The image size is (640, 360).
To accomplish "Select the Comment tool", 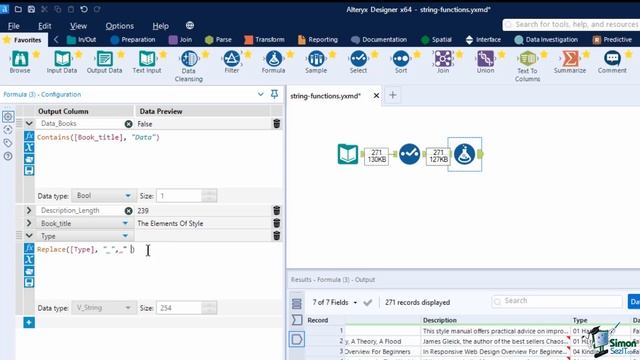I will [612, 62].
